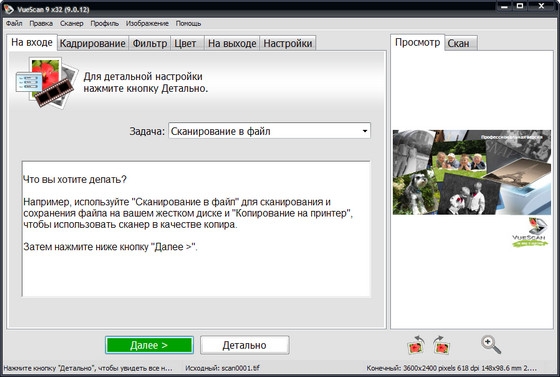This screenshot has width=560, height=377.
Task: Expand the Задача dropdown
Action: (x=269, y=131)
